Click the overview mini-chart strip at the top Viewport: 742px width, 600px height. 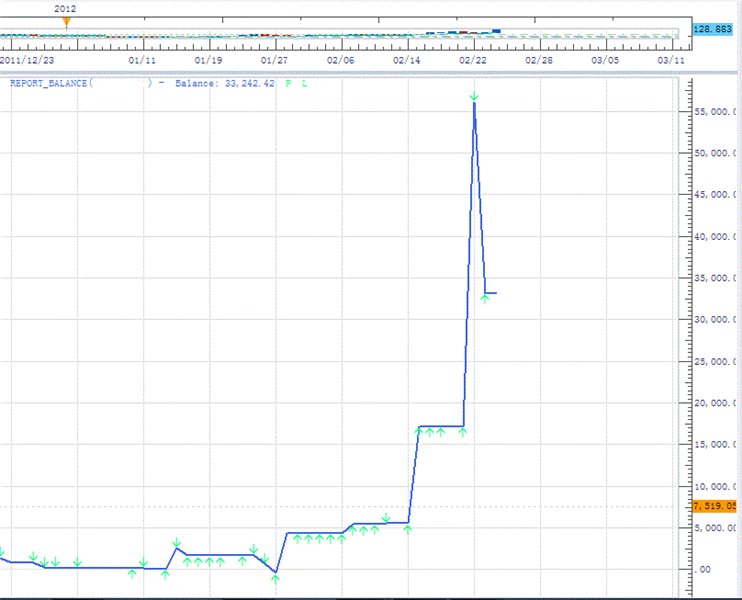[x=340, y=33]
